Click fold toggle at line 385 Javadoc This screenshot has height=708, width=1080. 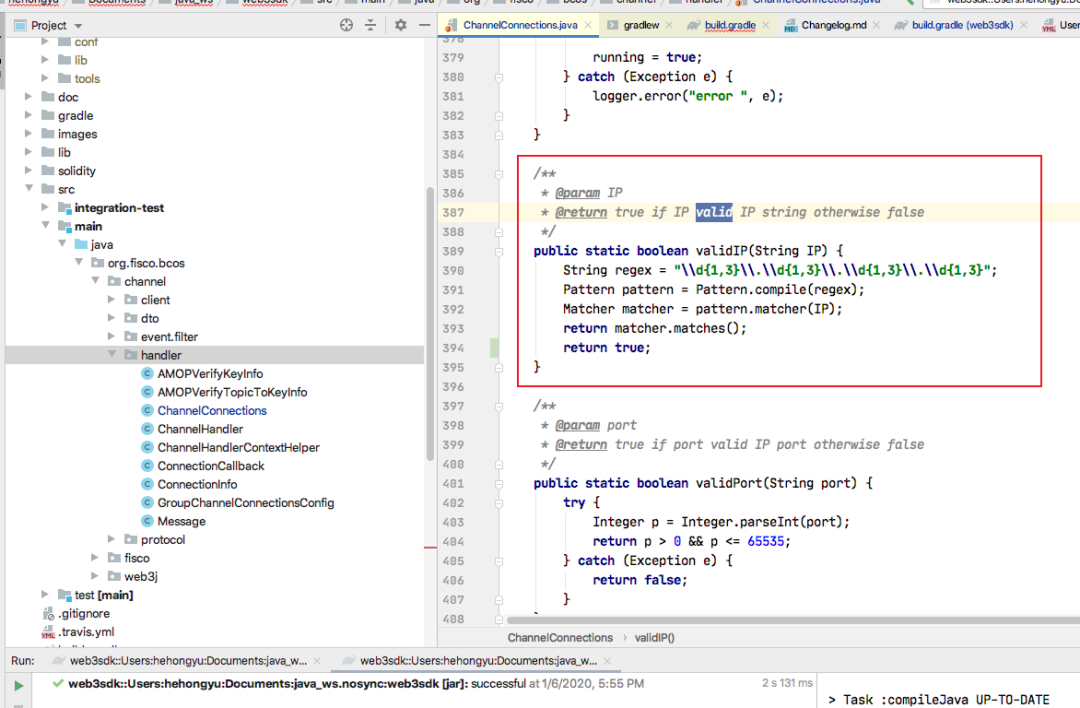(499, 174)
